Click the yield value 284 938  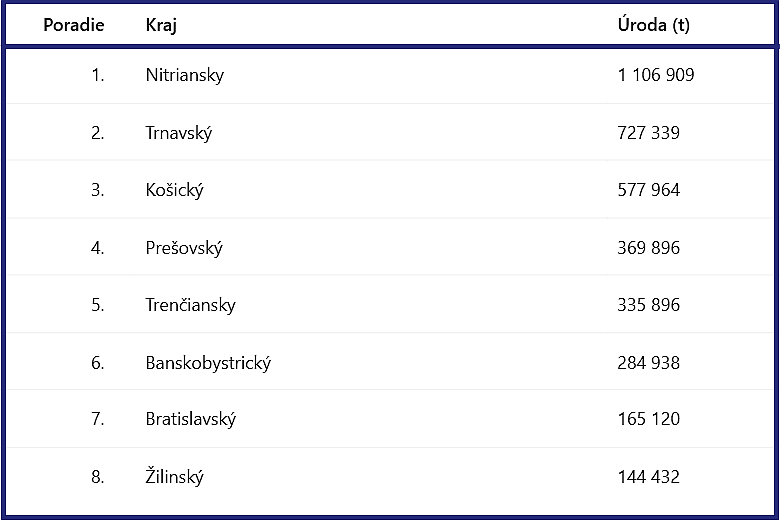[x=648, y=363]
